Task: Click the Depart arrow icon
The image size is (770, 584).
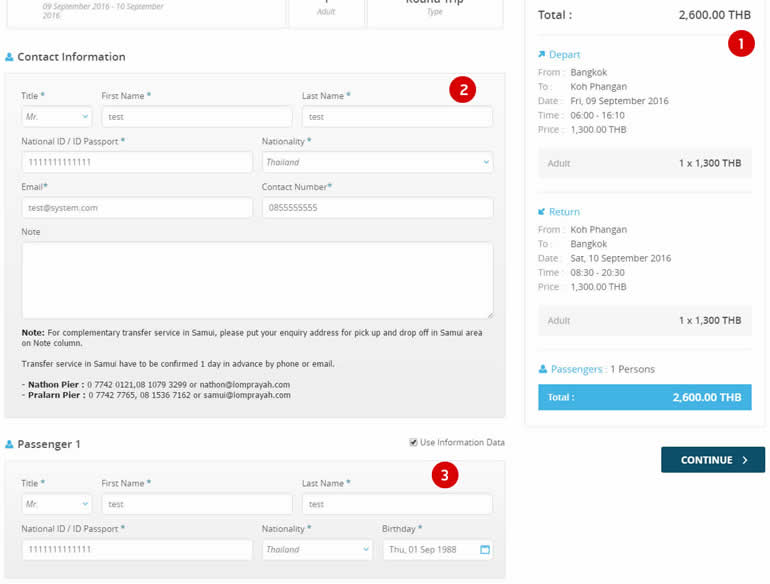Action: point(541,55)
